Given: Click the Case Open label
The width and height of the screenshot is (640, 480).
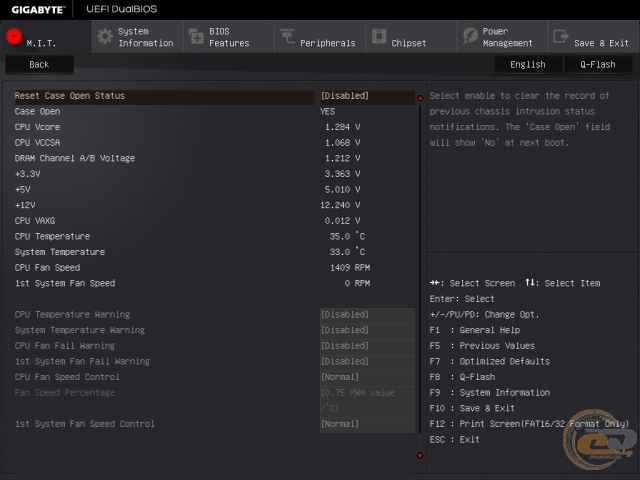Looking at the screenshot, I should [x=38, y=111].
